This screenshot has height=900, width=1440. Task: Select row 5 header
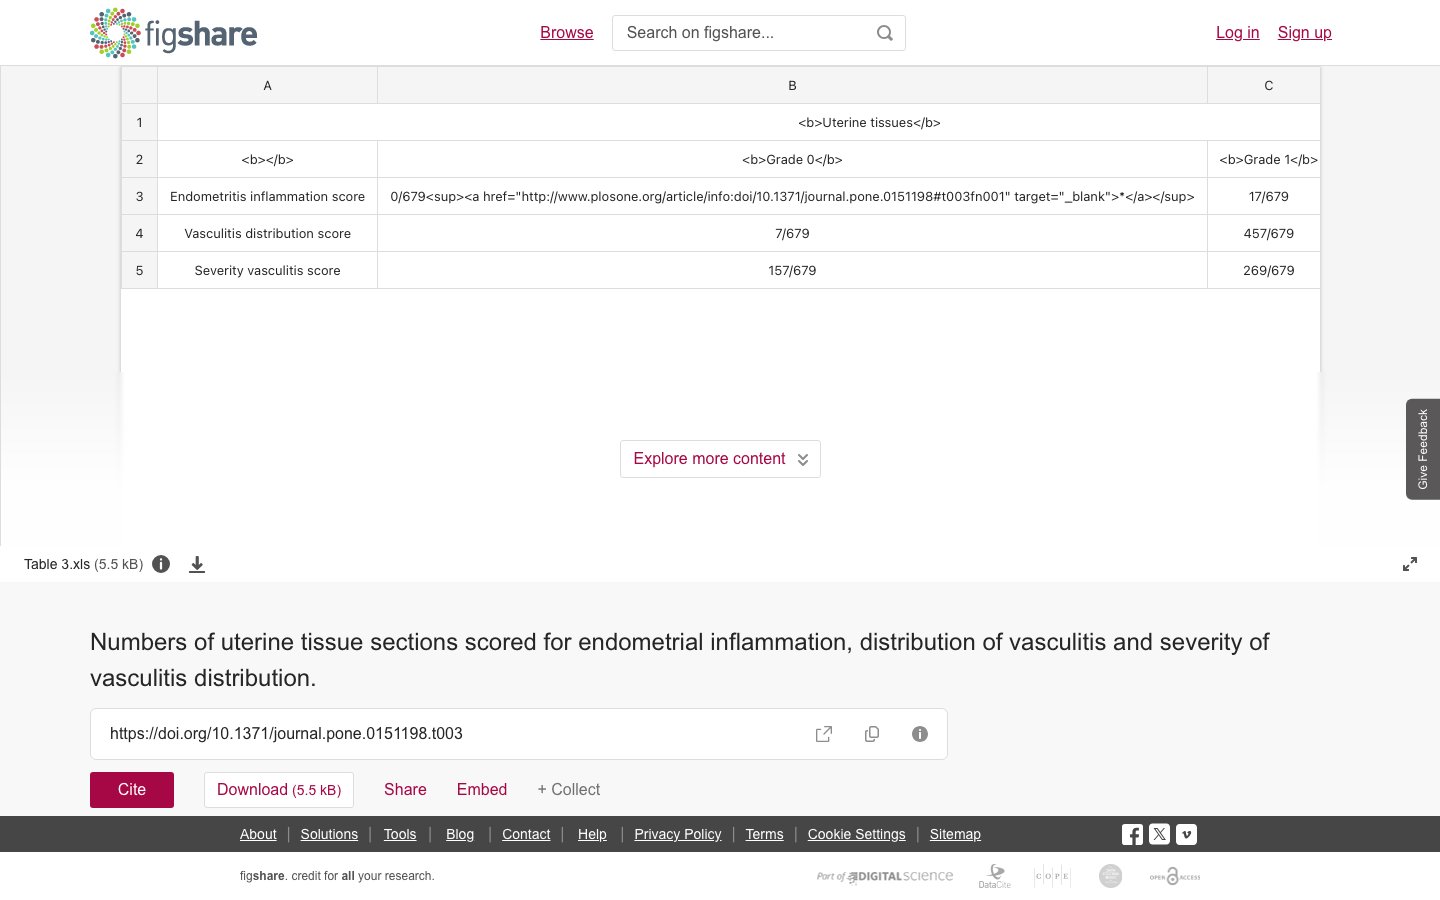[139, 271]
